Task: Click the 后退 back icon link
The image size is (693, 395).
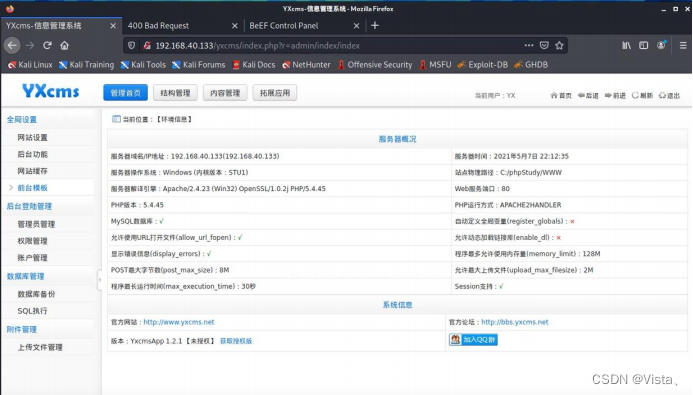Action: [588, 95]
